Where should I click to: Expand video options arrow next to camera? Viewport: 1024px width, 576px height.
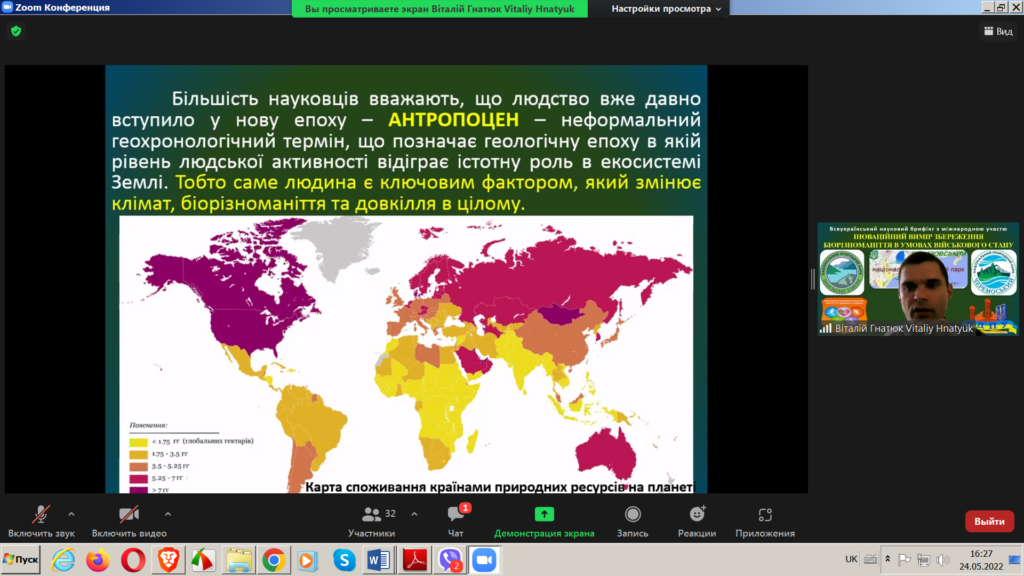pyautogui.click(x=167, y=513)
